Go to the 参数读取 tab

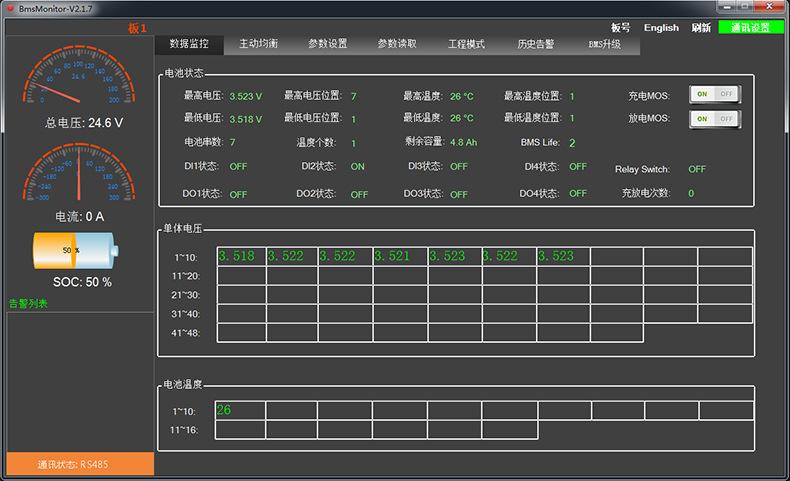[x=397, y=44]
